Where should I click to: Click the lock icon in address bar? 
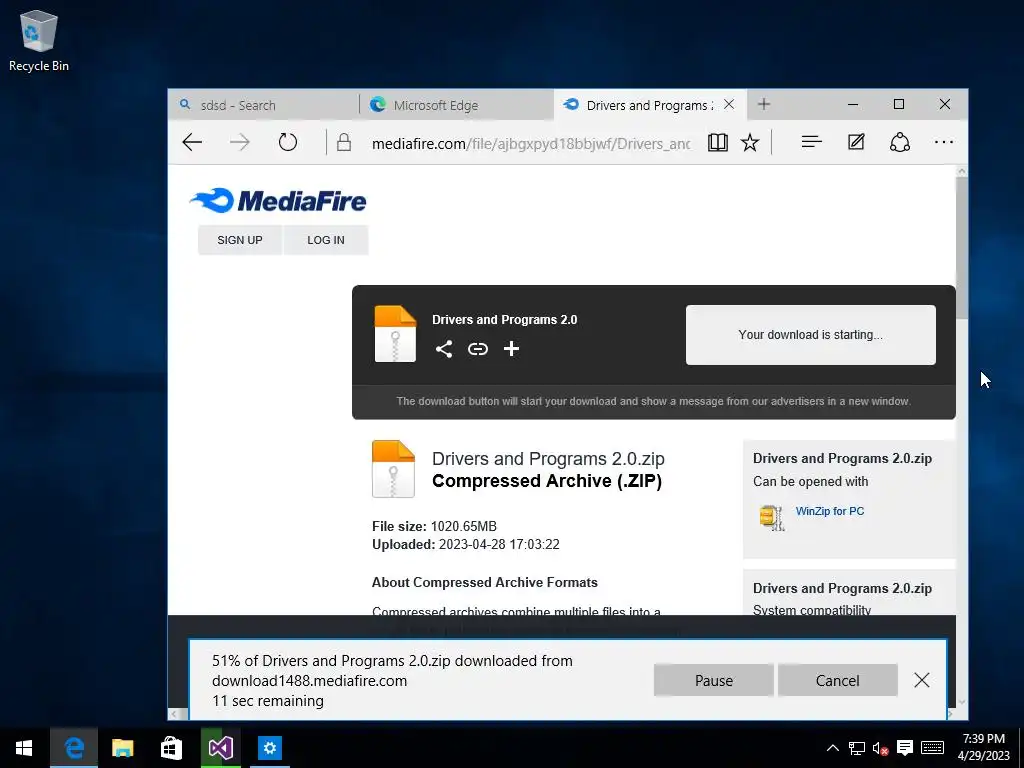344,142
